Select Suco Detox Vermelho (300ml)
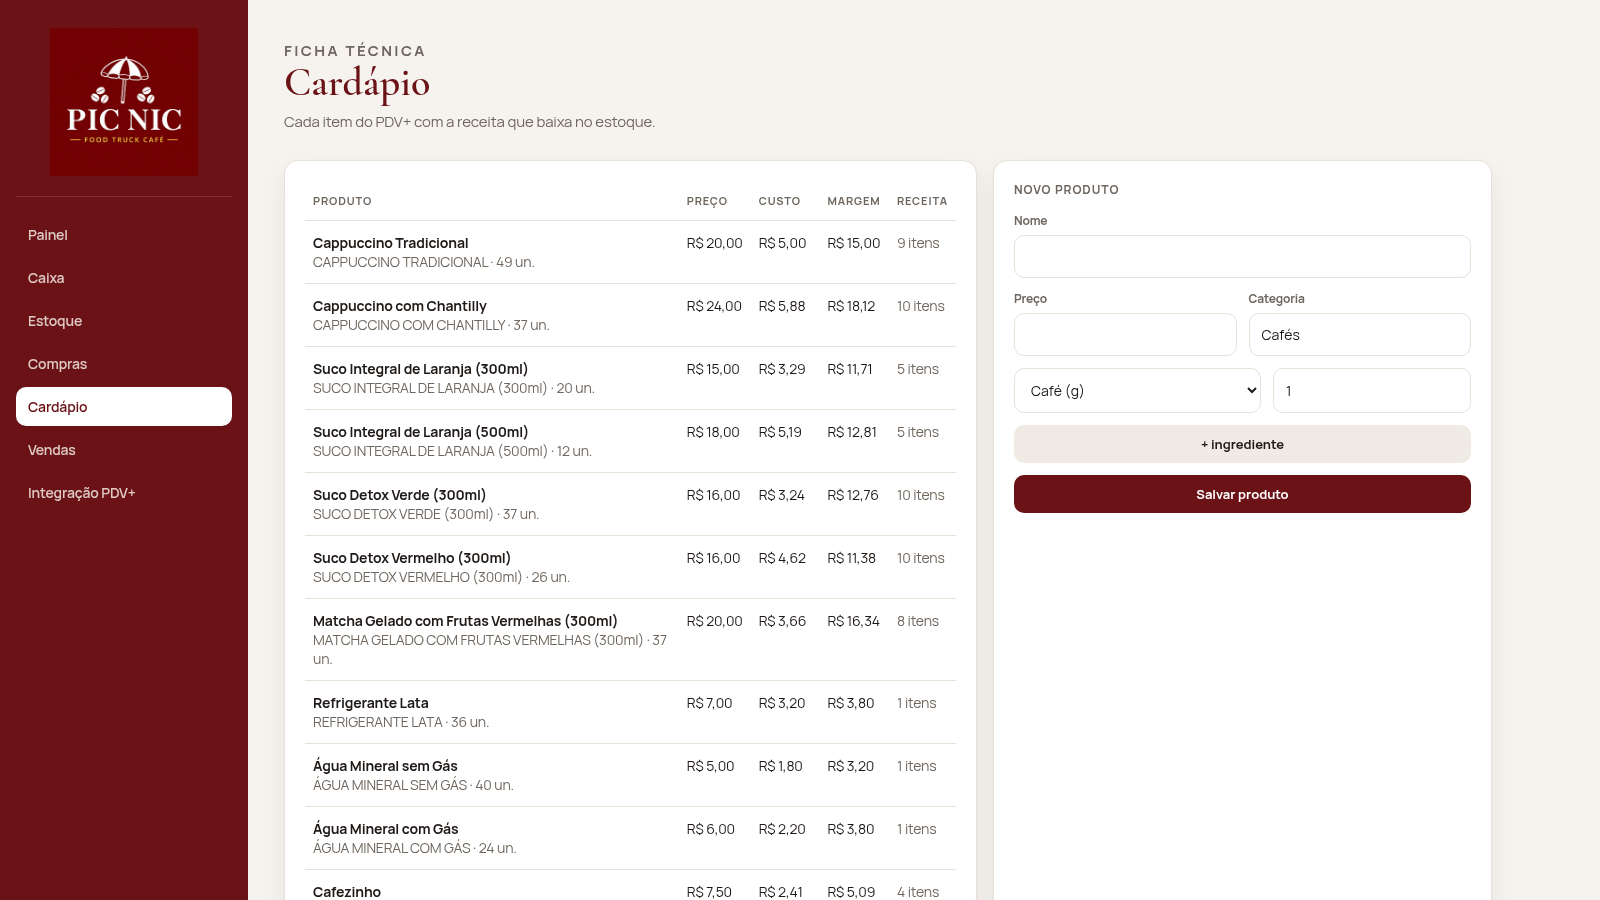The height and width of the screenshot is (900, 1600). 412,558
